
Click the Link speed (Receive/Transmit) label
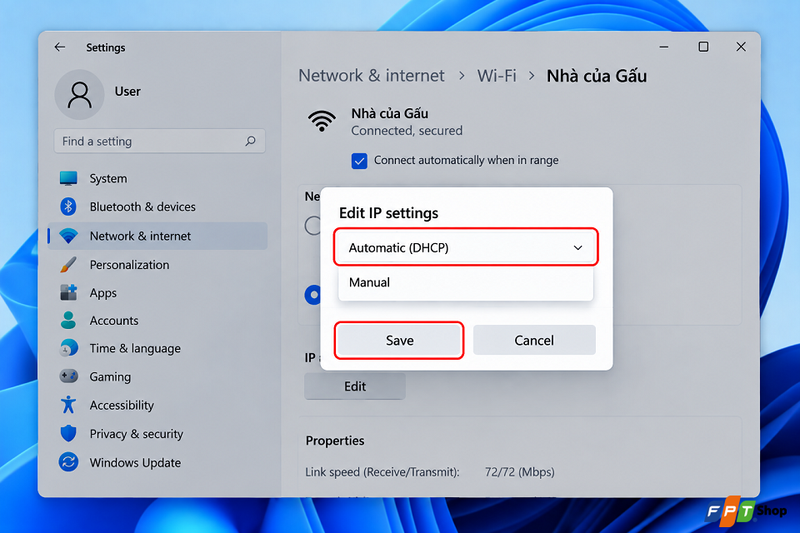[x=382, y=472]
